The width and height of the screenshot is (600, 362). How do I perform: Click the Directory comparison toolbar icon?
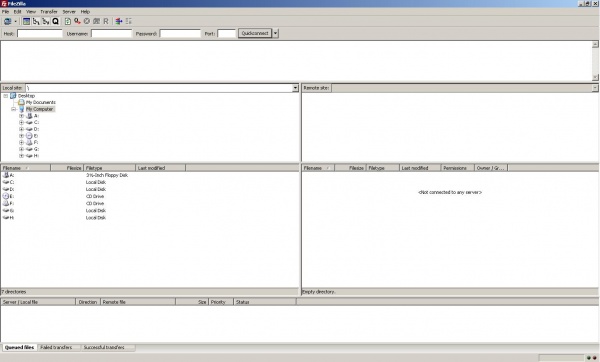pyautogui.click(x=129, y=21)
